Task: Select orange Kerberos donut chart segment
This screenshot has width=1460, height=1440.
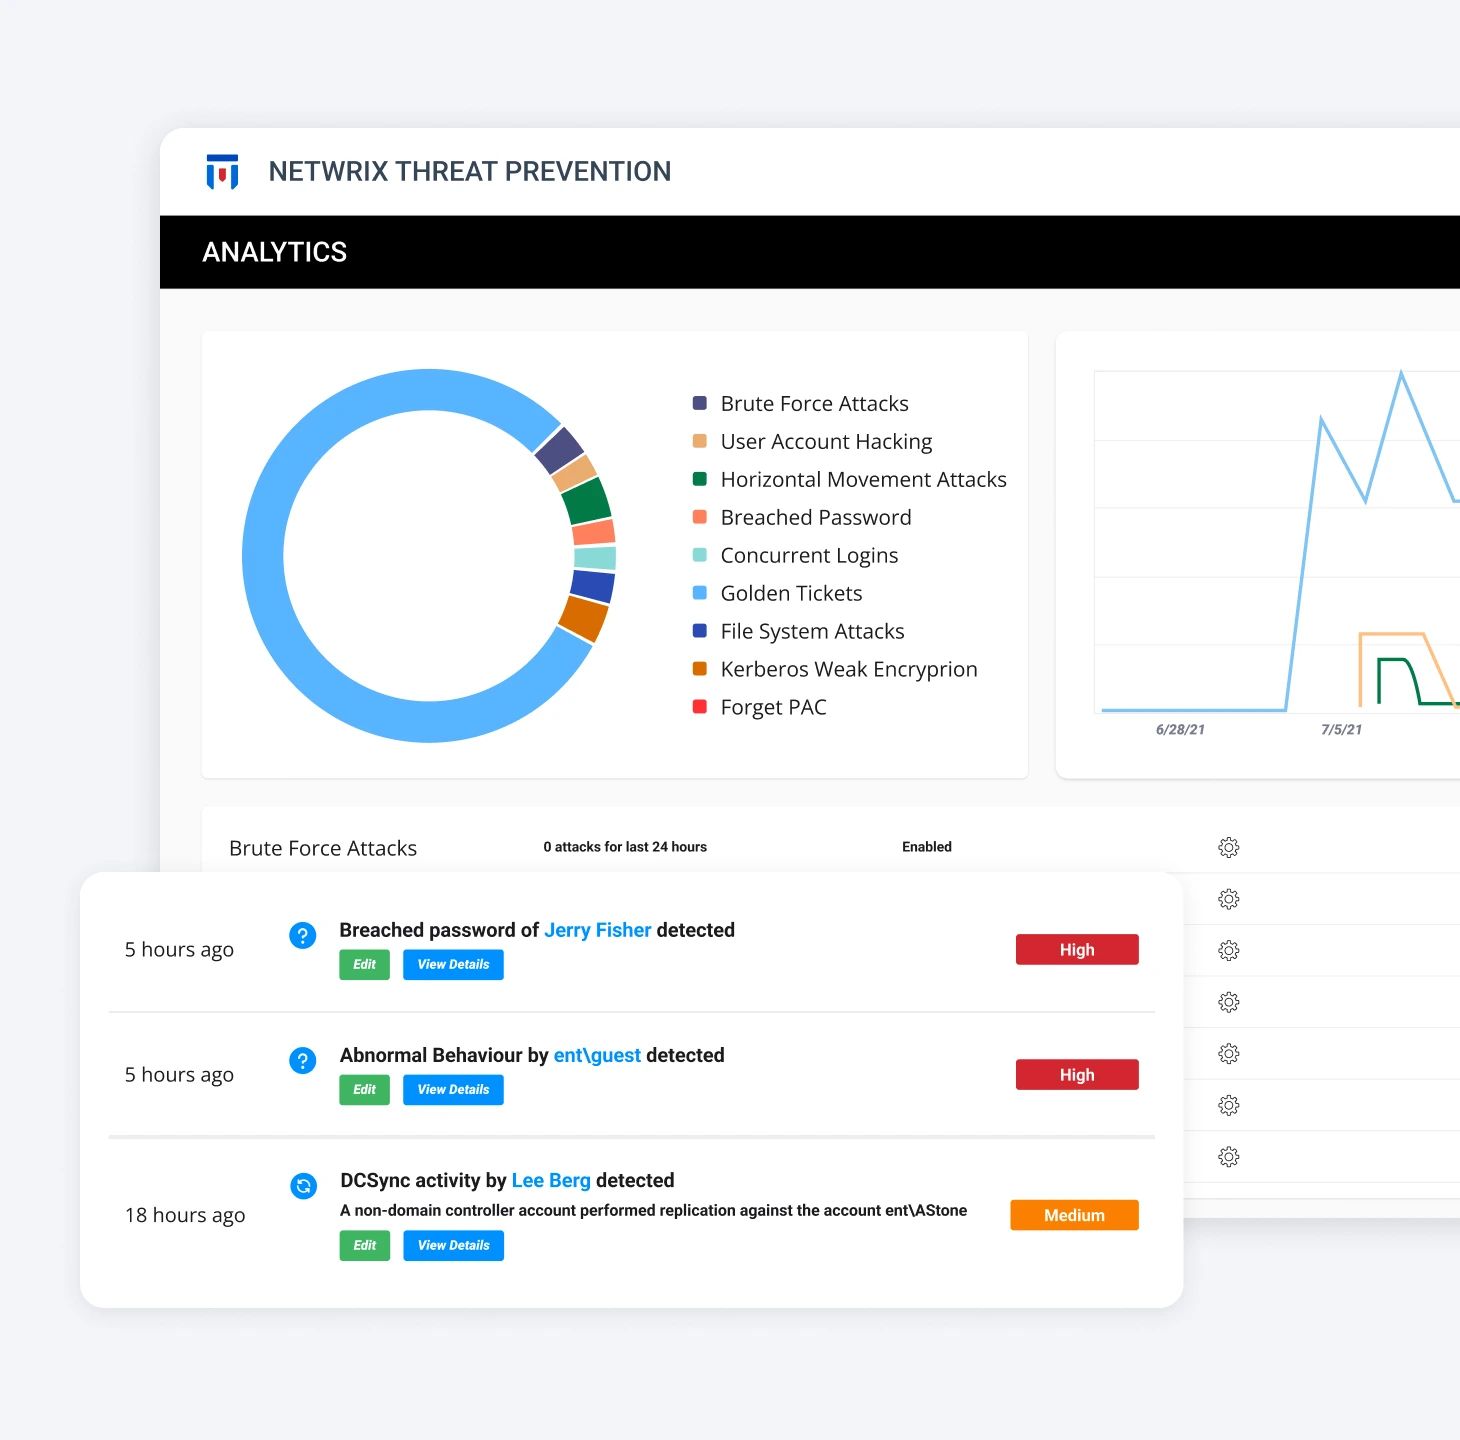Action: (x=583, y=619)
